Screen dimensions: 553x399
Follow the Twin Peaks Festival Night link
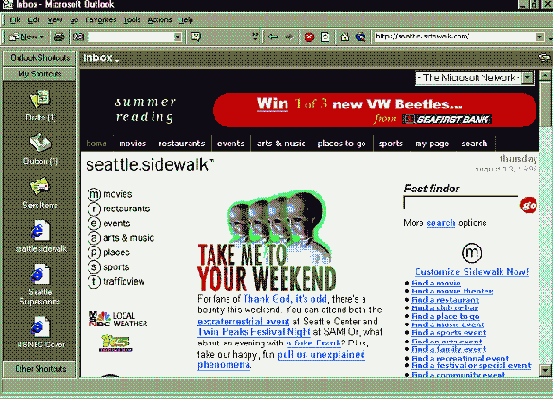click(254, 332)
